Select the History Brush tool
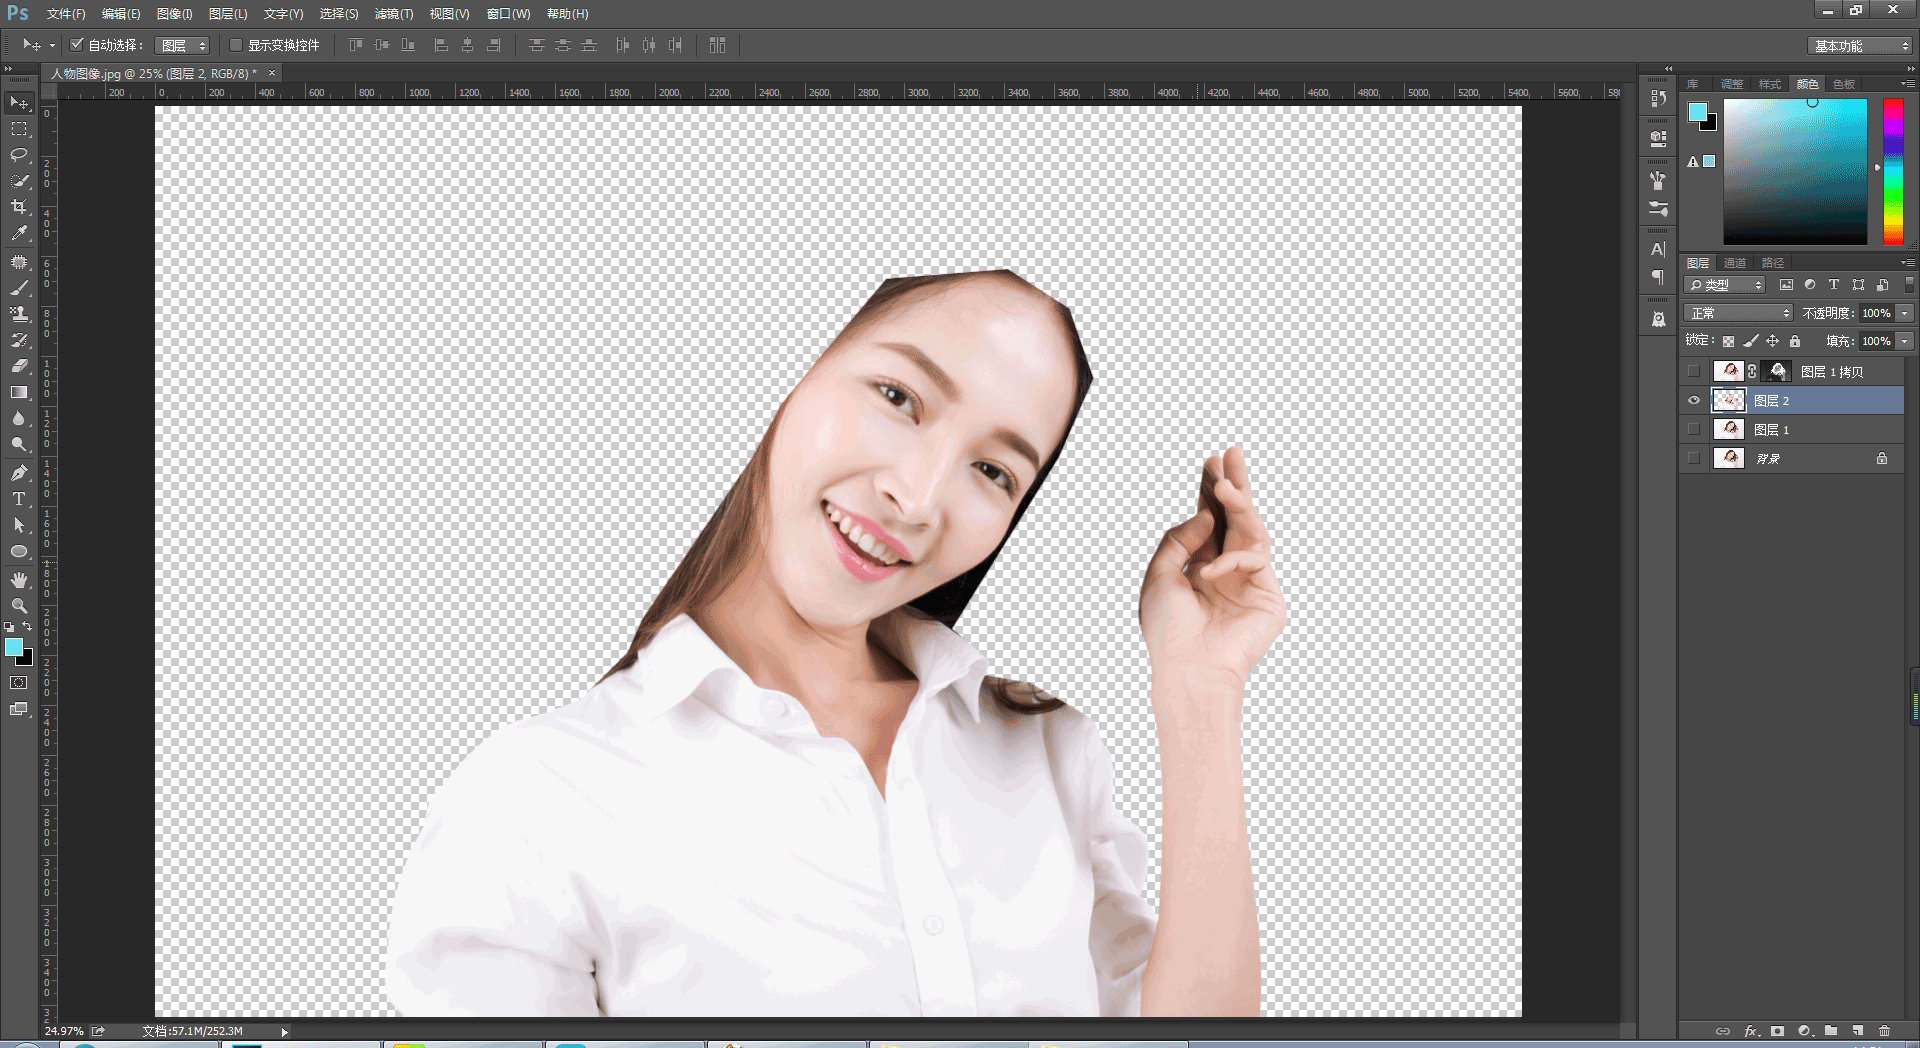Screen dimensions: 1920x1048 click(x=19, y=340)
